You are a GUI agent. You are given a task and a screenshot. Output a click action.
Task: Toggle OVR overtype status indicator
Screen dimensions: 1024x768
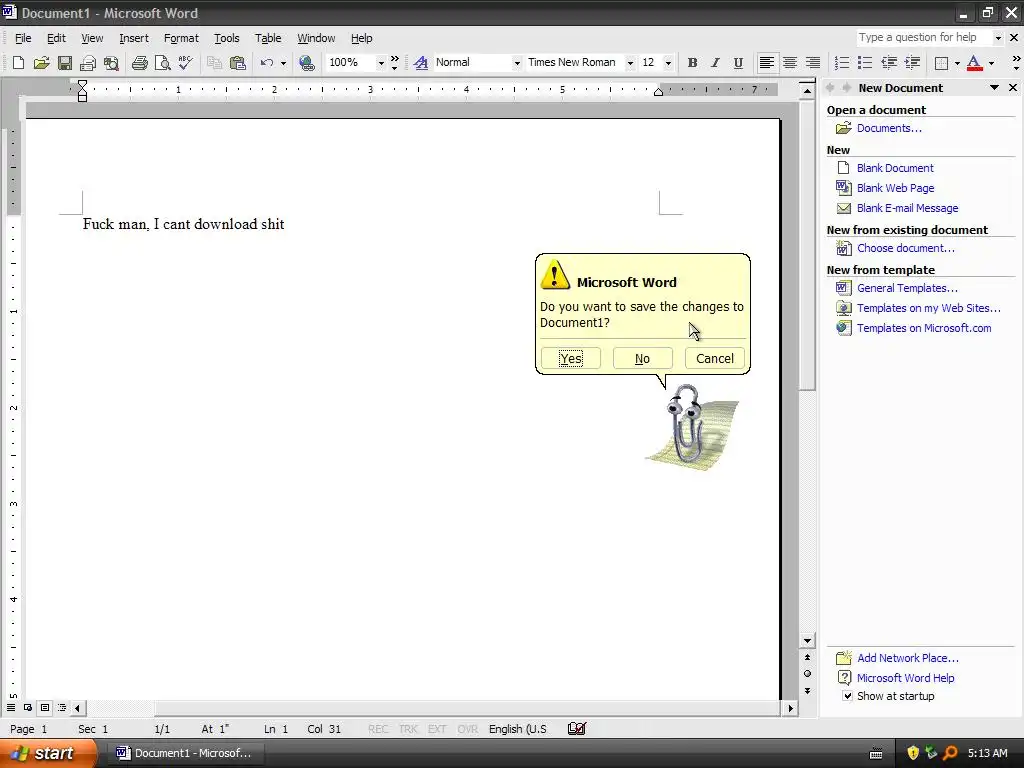[468, 729]
